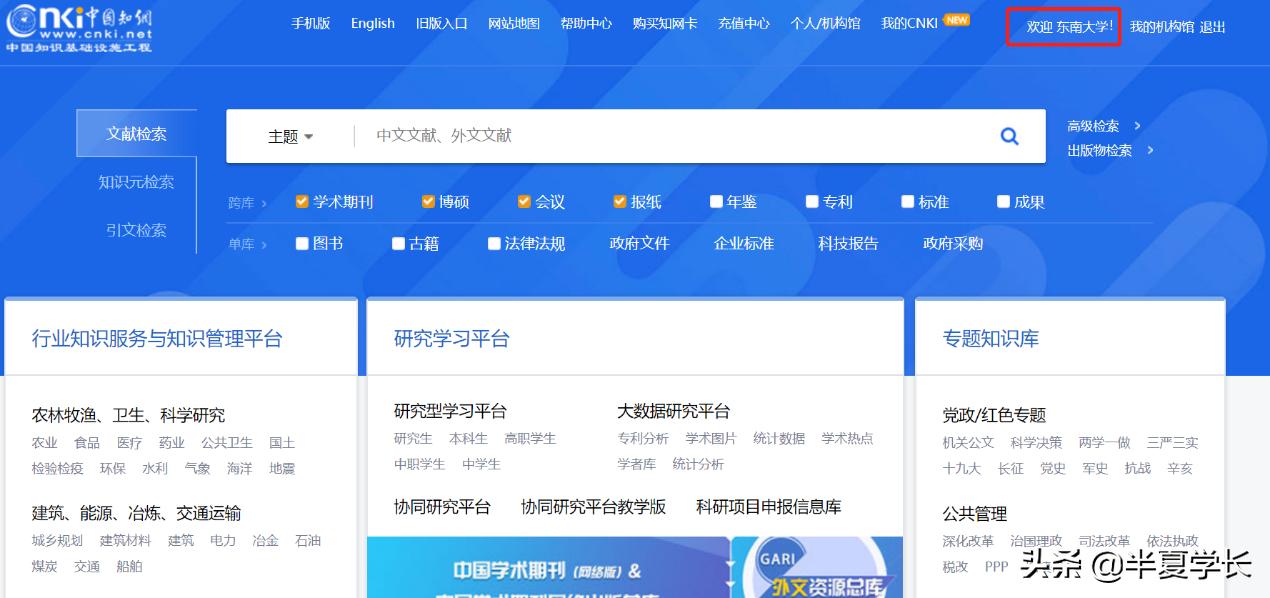Switch to the 引文检索 tab
The image size is (1270, 598).
click(x=136, y=229)
